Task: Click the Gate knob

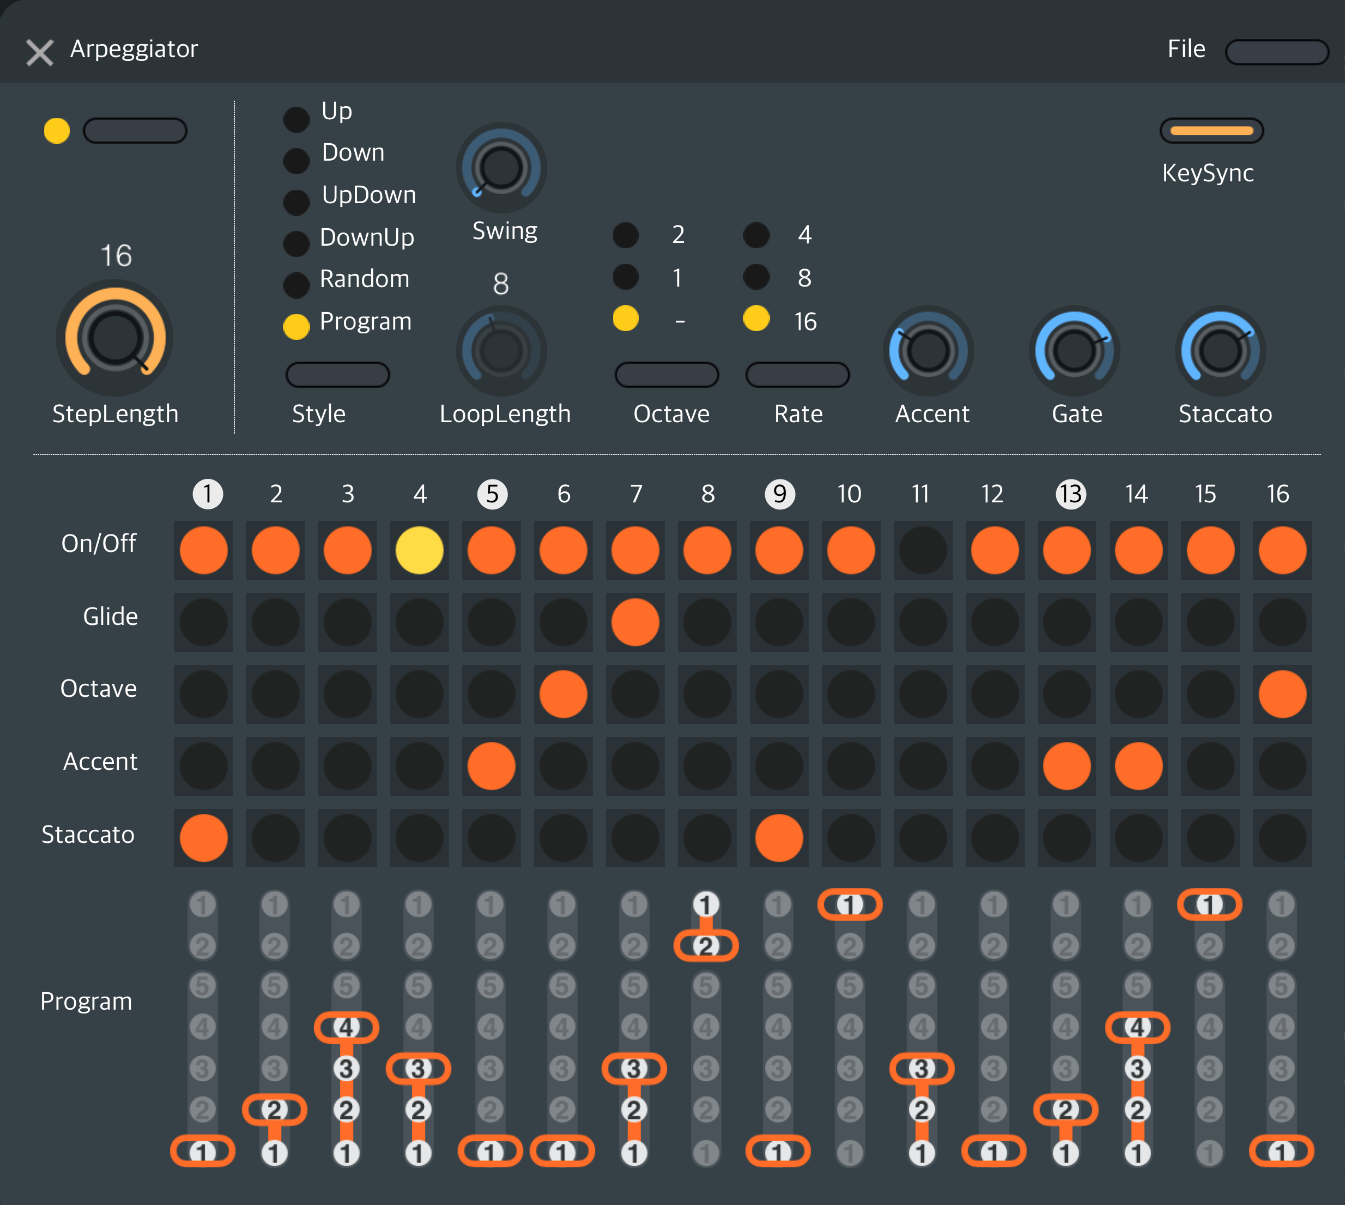Action: pos(1074,351)
